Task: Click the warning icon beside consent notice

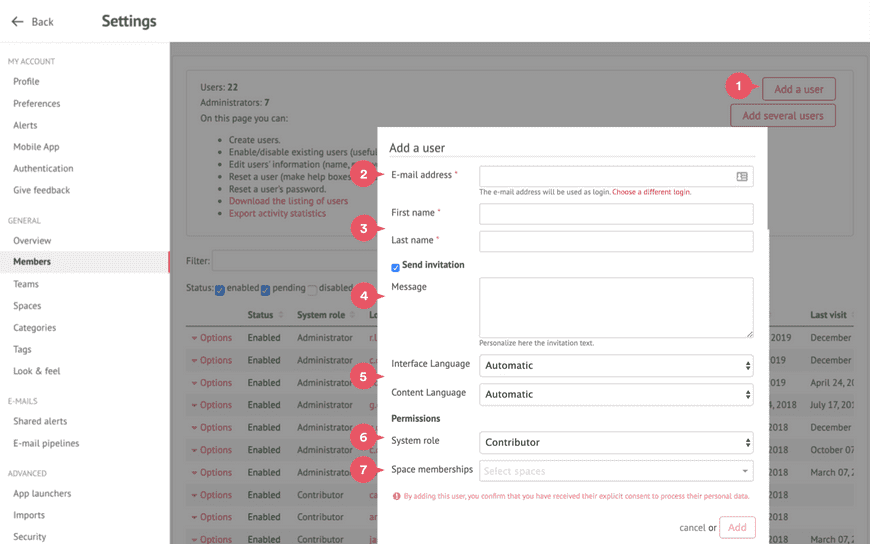Action: click(396, 496)
